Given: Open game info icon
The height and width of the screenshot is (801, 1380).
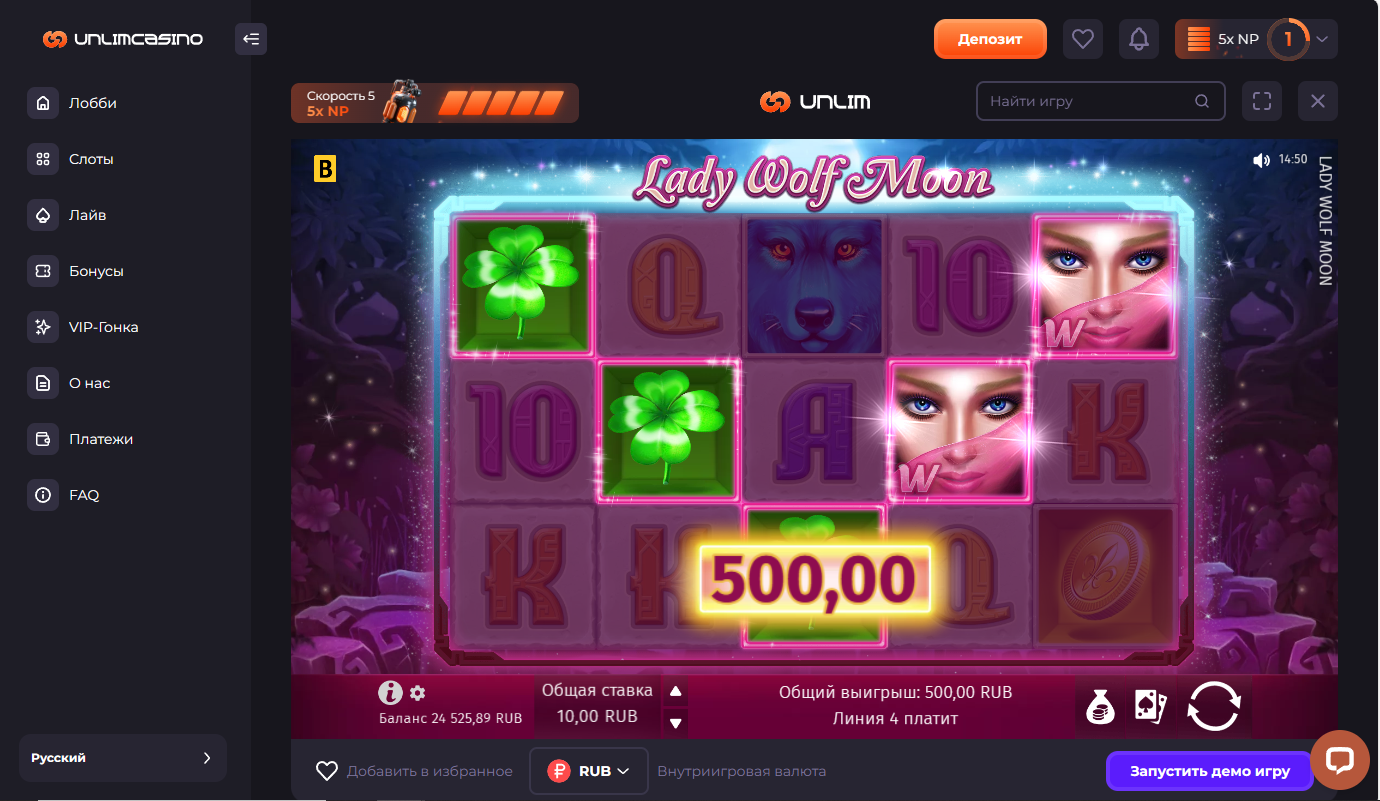Looking at the screenshot, I should coord(390,692).
